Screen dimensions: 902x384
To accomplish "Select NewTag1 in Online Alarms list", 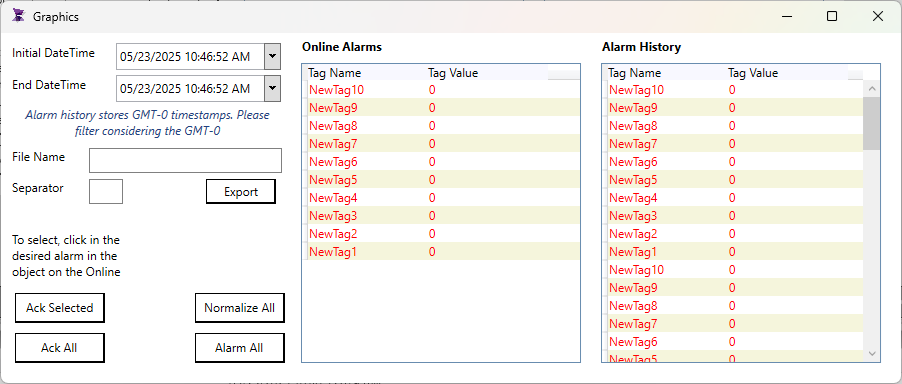I will pyautogui.click(x=441, y=252).
